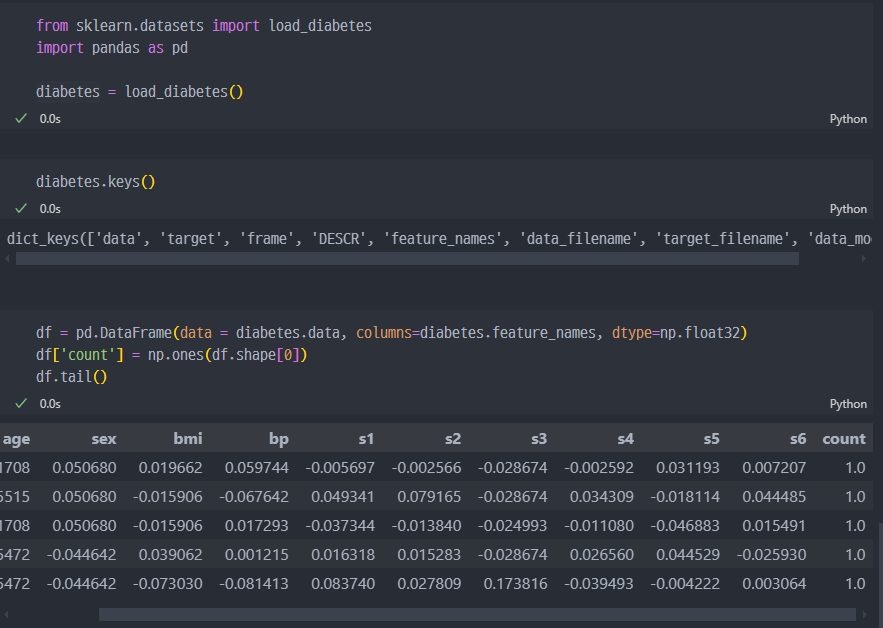
Task: Select cell value 0.019662 in bmi column
Action: tap(171, 467)
